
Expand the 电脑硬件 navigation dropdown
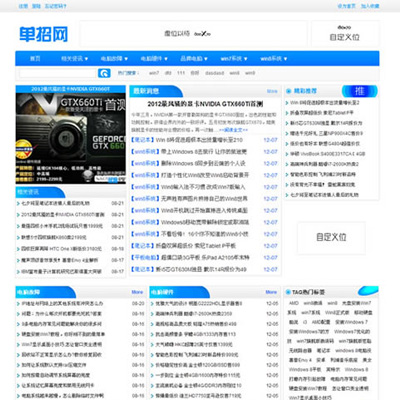click(154, 59)
